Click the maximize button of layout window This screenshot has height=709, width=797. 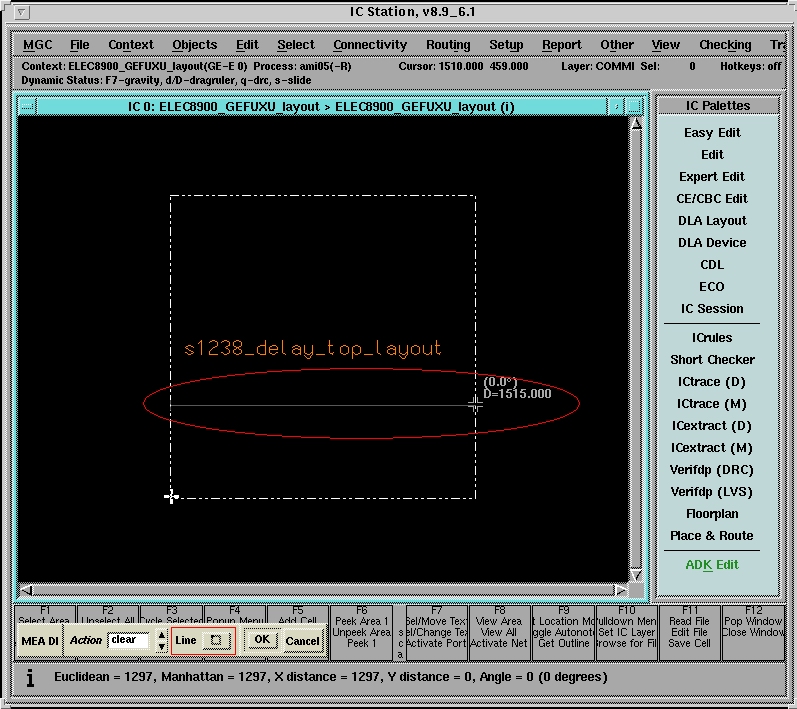click(x=636, y=106)
